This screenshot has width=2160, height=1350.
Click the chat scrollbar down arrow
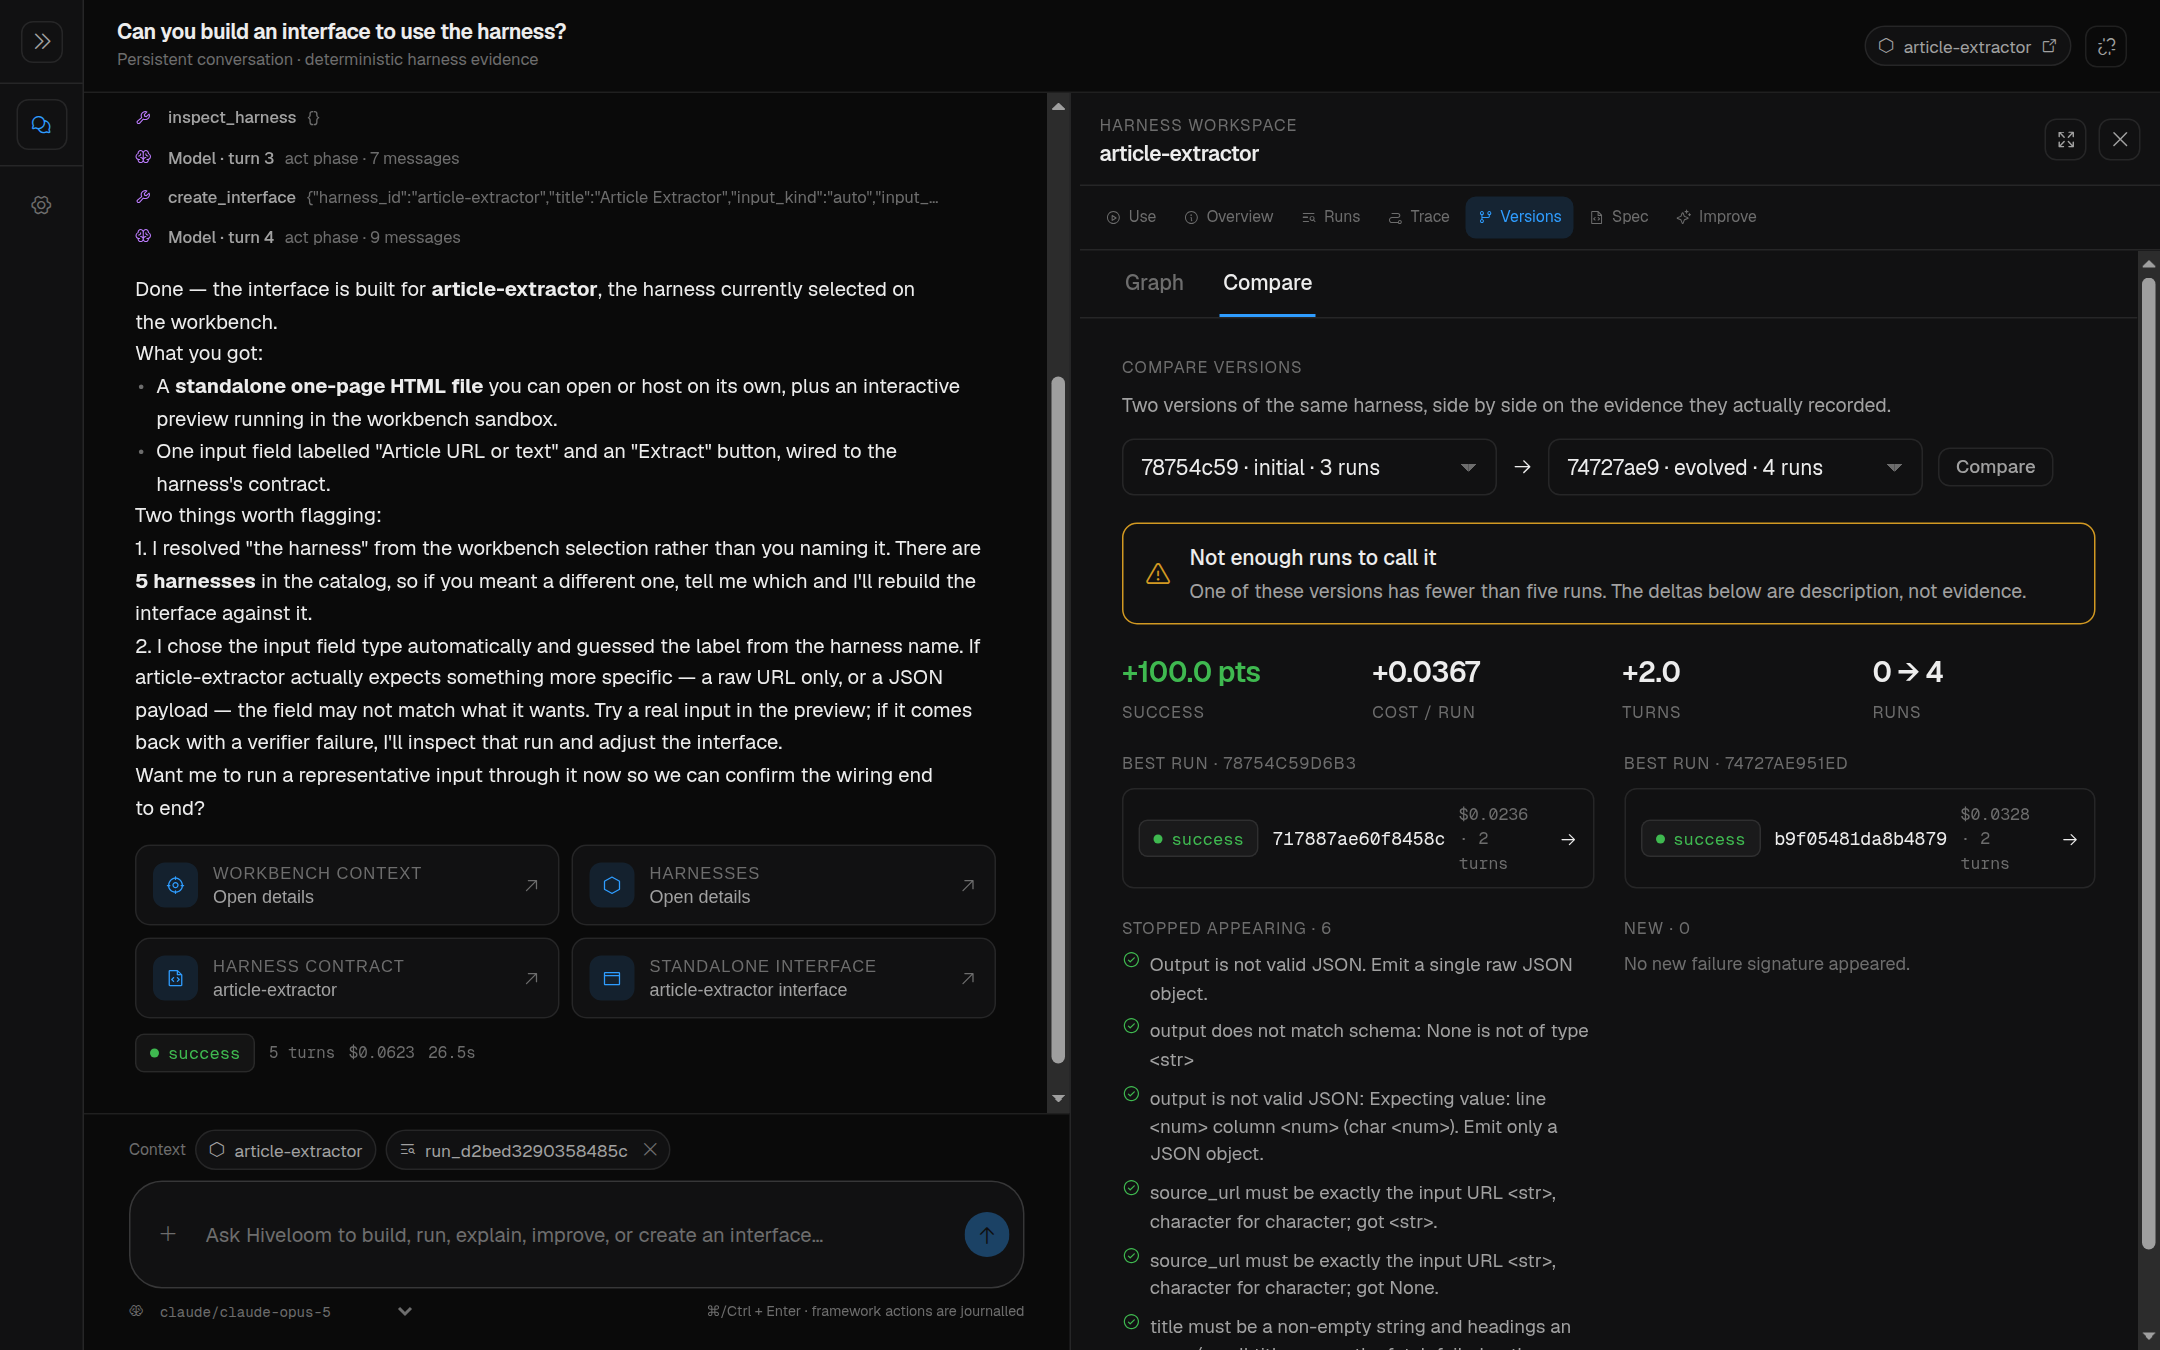point(1058,1098)
